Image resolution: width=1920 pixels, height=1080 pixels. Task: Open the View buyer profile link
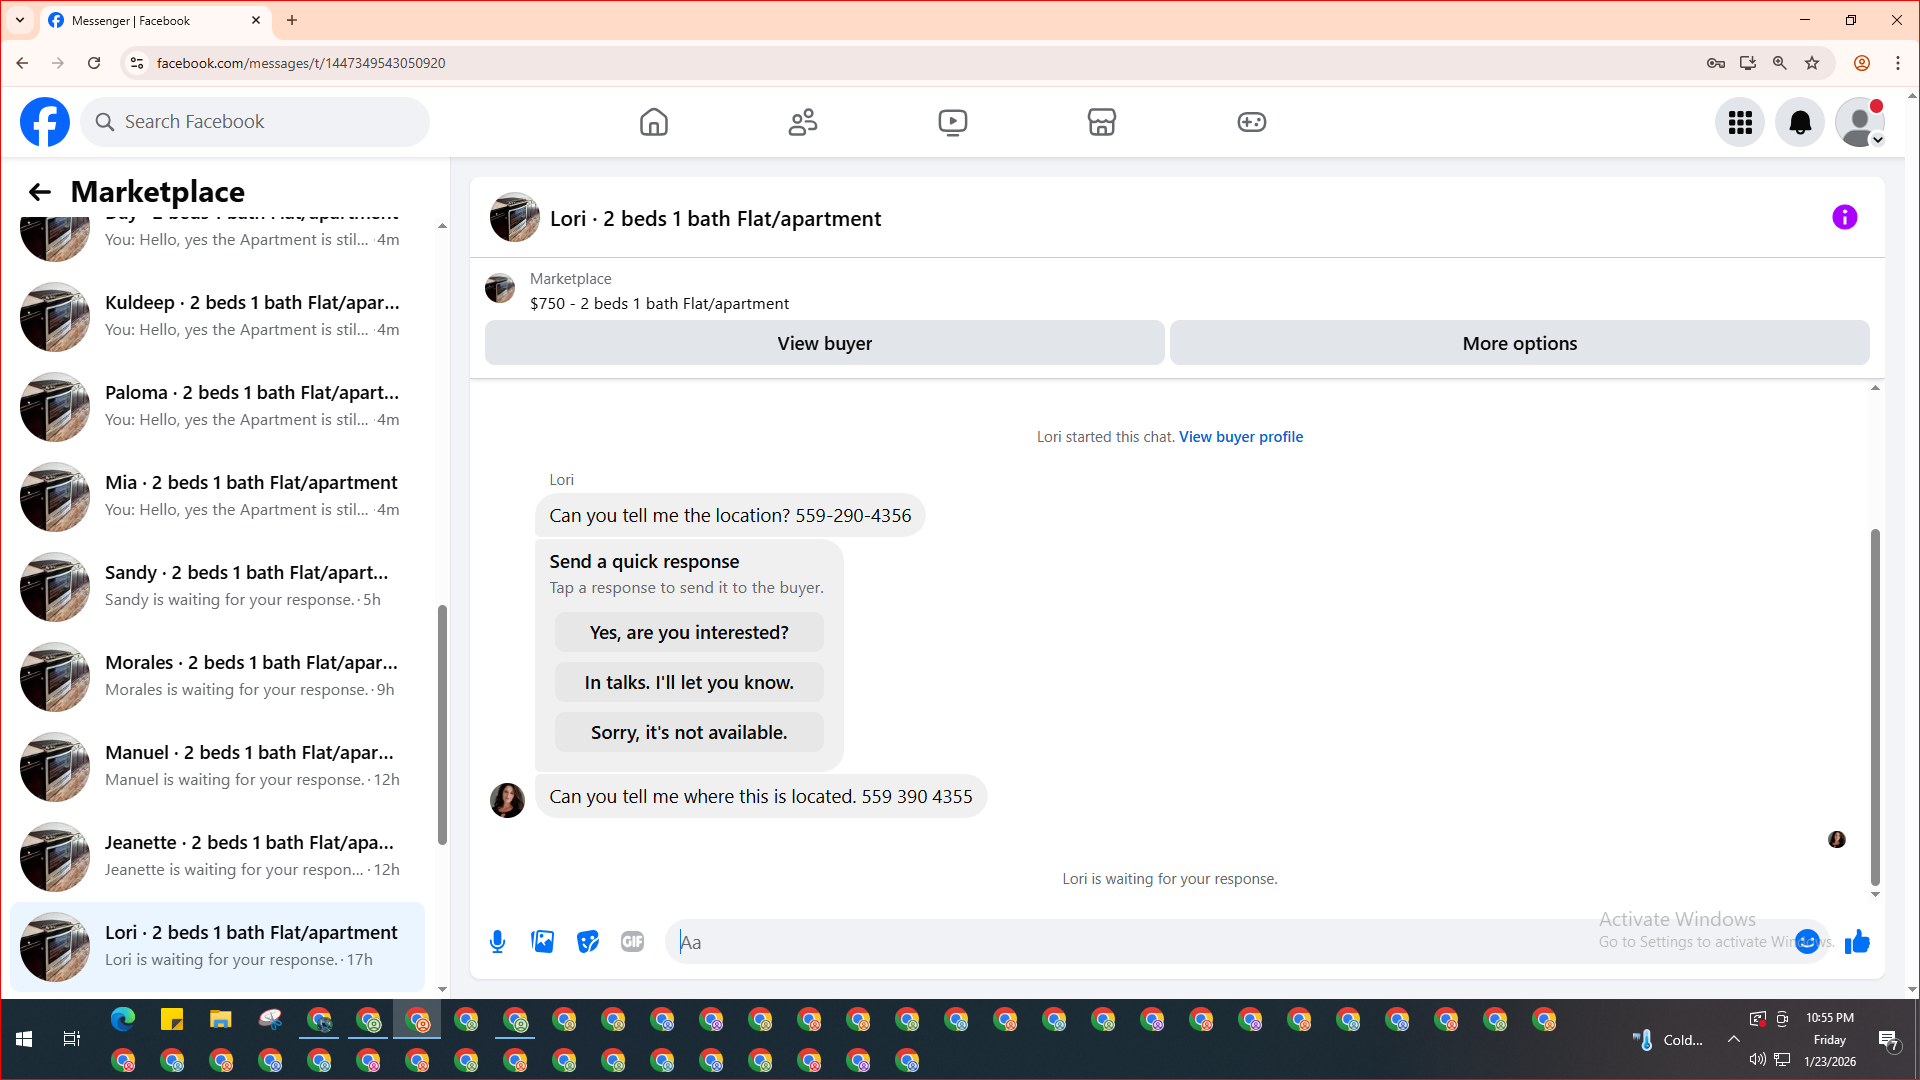pyautogui.click(x=1240, y=436)
